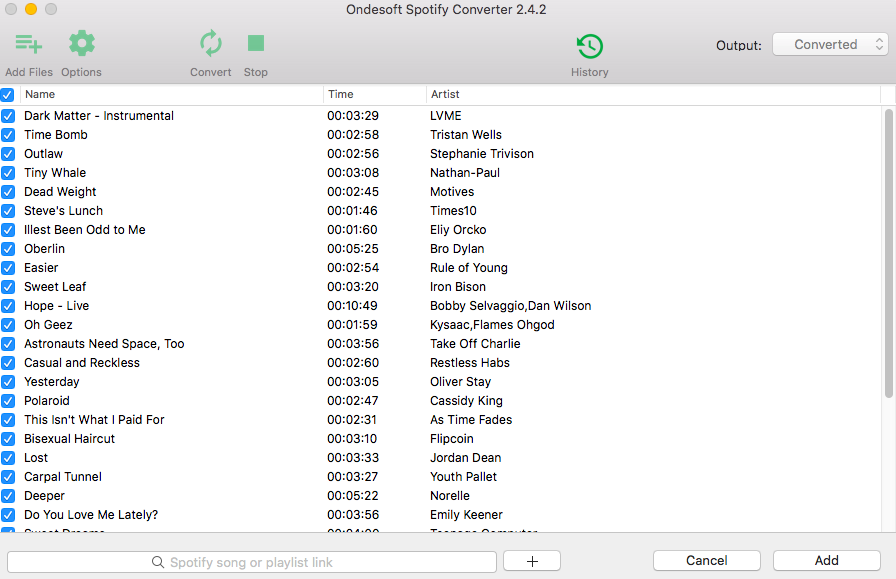Select the track name Casual and Reckless
This screenshot has height=579, width=896.
point(82,362)
